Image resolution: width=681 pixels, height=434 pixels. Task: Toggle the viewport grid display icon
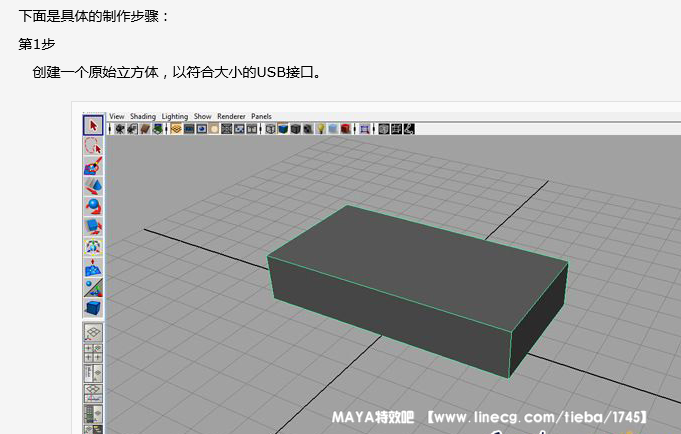(226, 129)
